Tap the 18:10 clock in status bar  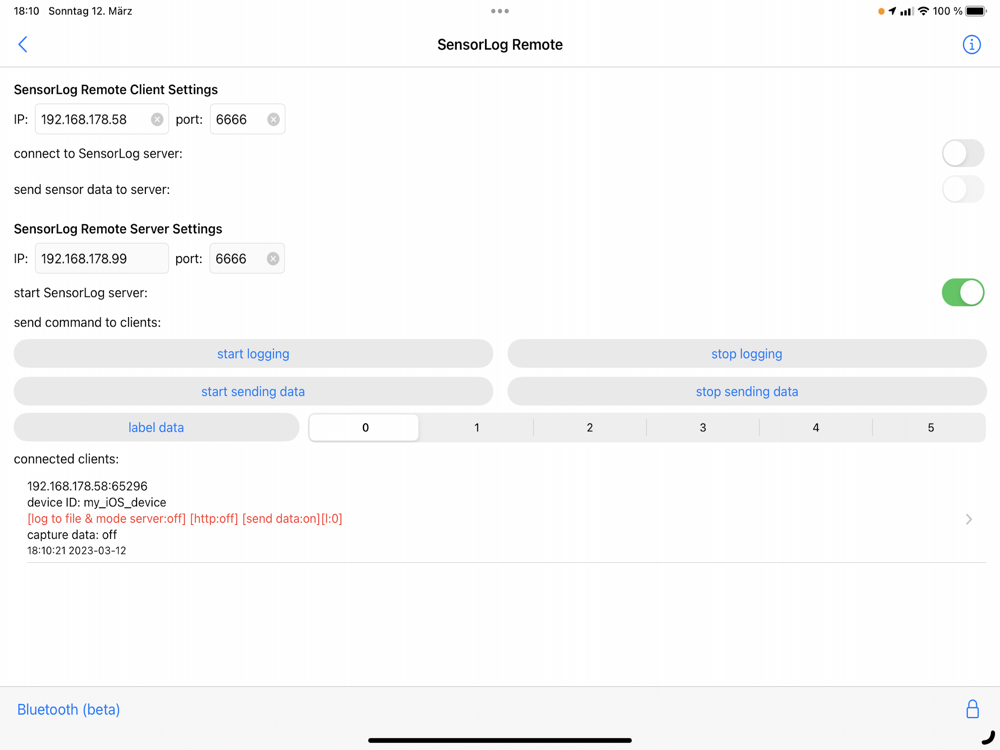26,11
